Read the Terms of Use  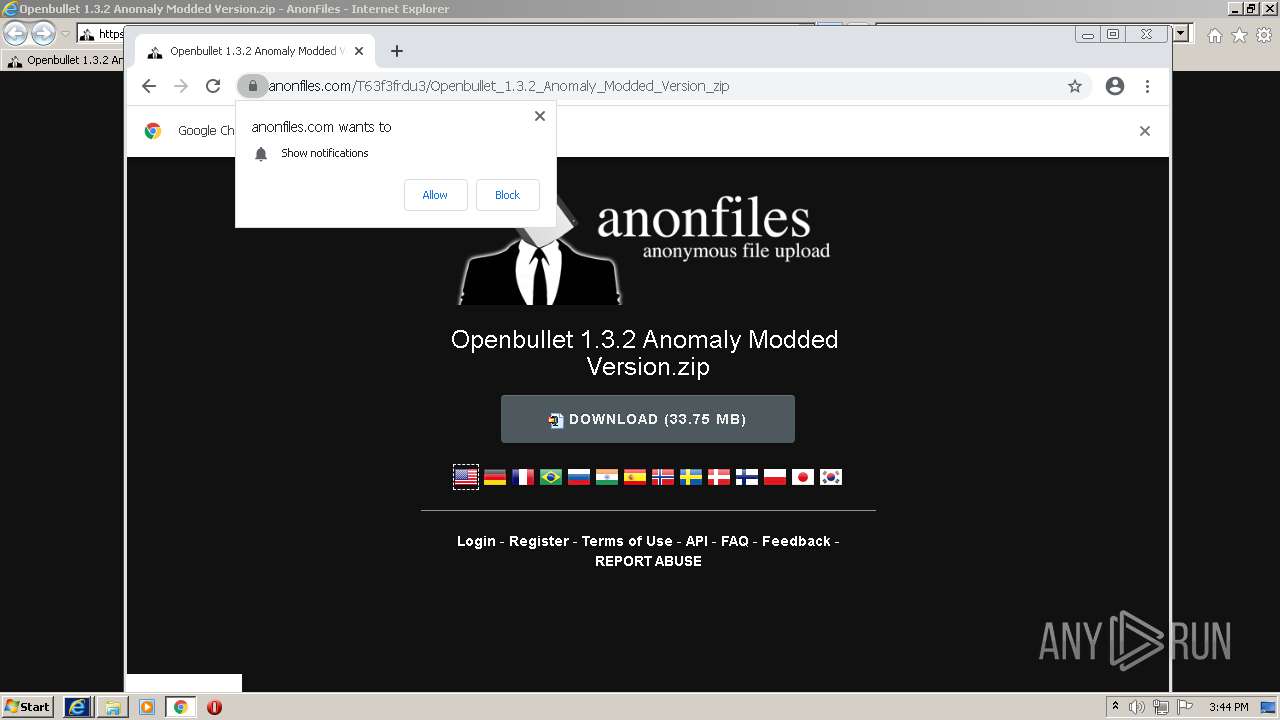pyautogui.click(x=627, y=541)
